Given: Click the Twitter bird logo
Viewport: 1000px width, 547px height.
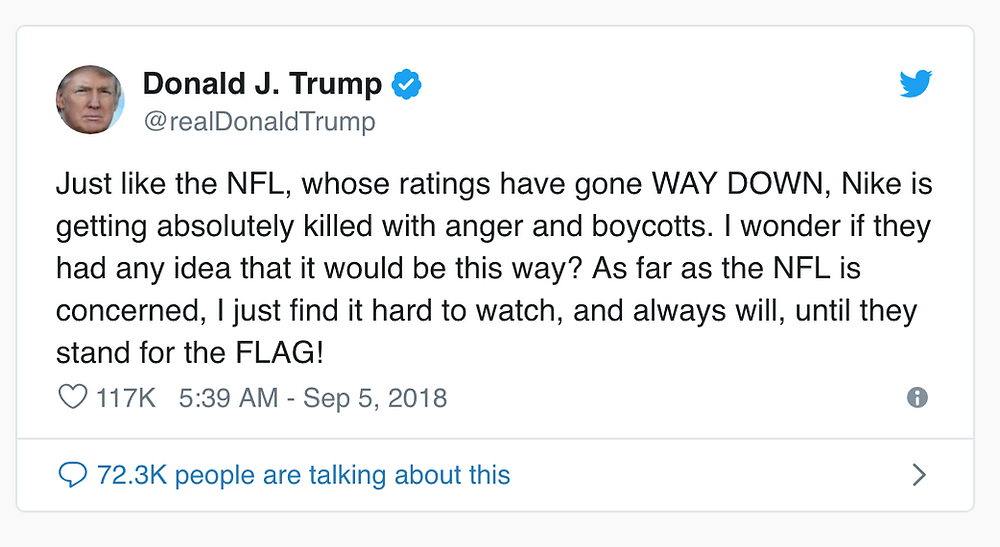Looking at the screenshot, I should 916,84.
